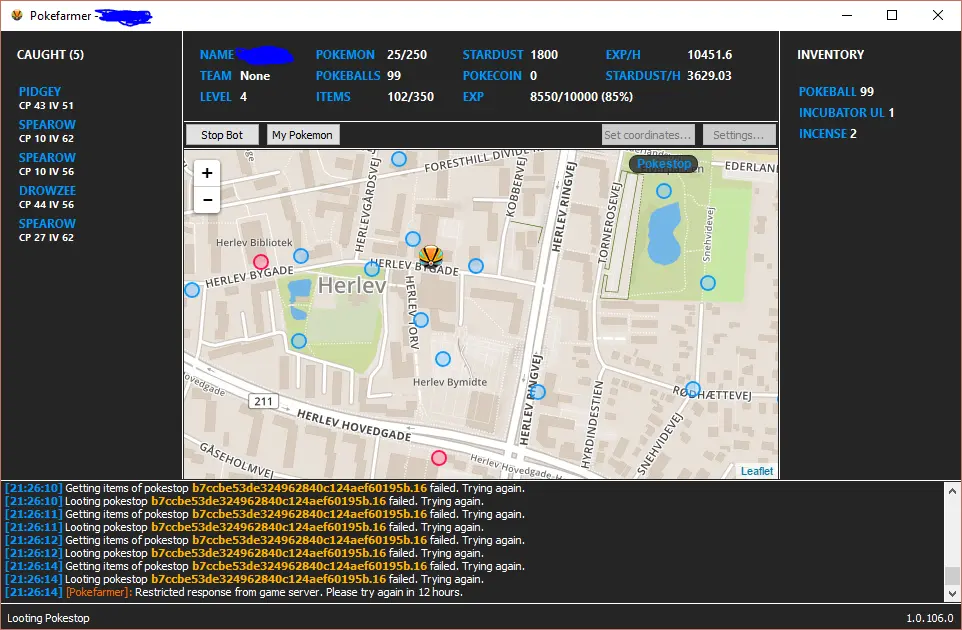Open the Settings dialog
Viewport: 962px width, 630px height.
click(739, 135)
